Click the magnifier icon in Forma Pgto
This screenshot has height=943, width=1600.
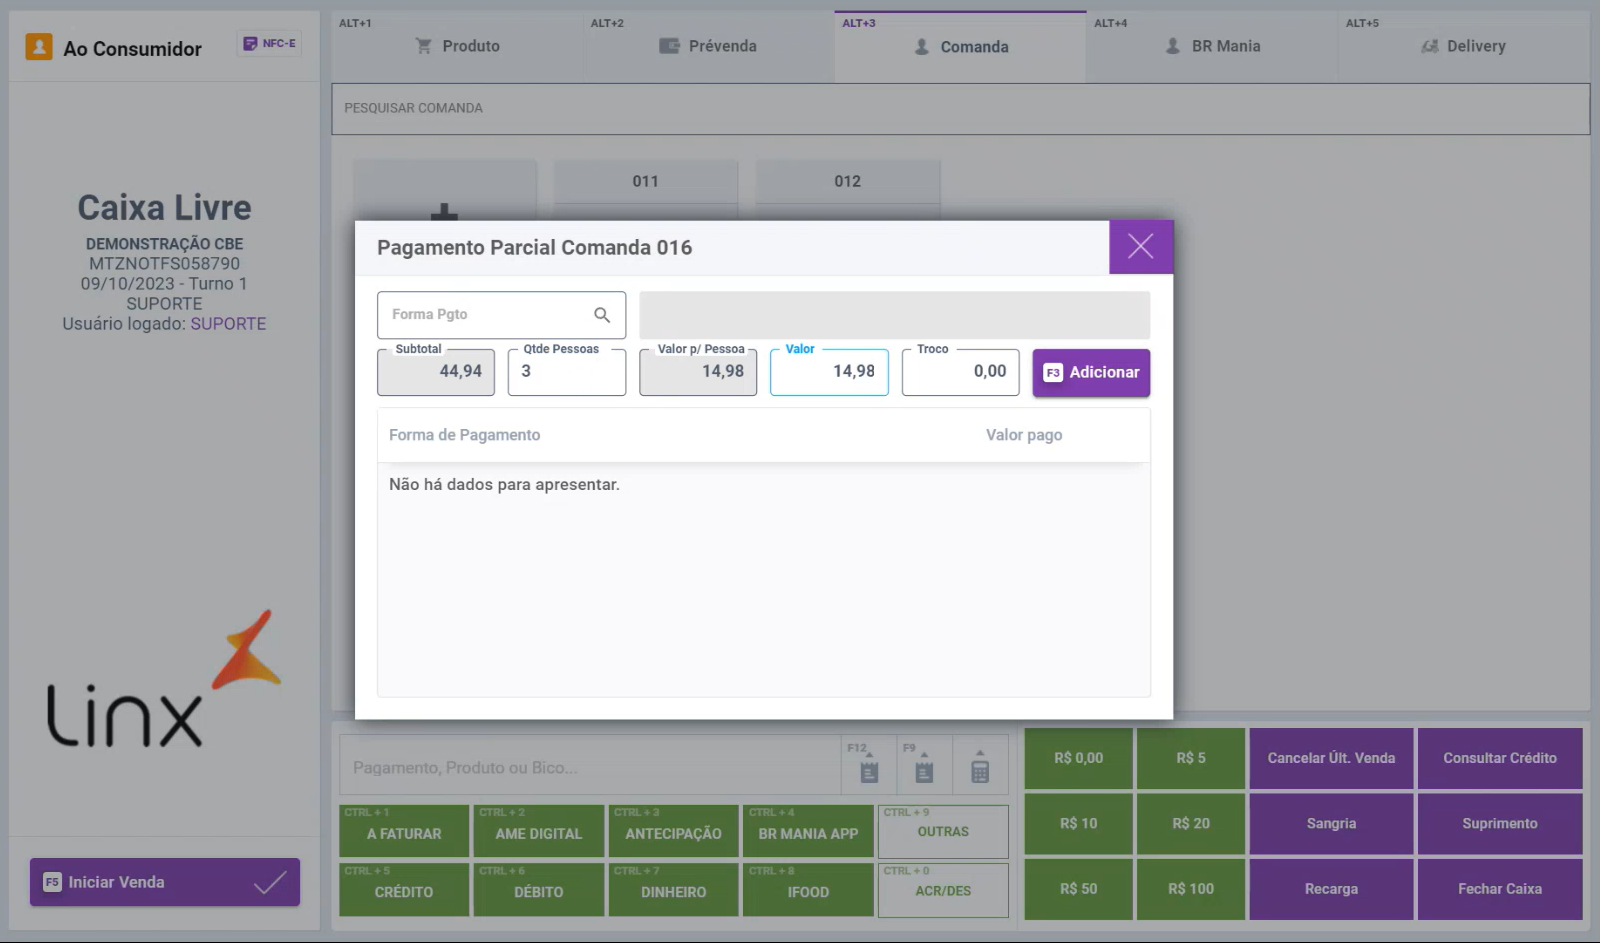click(x=602, y=315)
